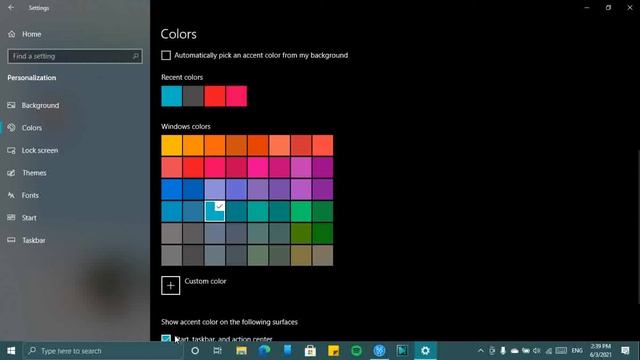The height and width of the screenshot is (360, 640).
Task: Enable automatically pick an accent color
Action: [x=166, y=55]
